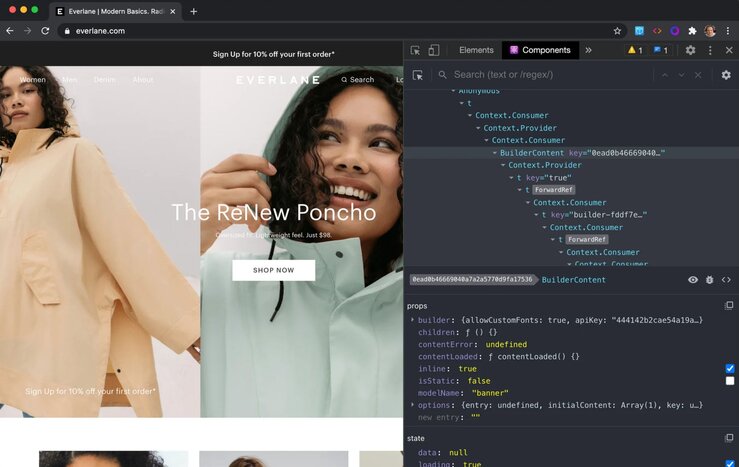Click the state data null value
The height and width of the screenshot is (467, 739).
[458, 452]
